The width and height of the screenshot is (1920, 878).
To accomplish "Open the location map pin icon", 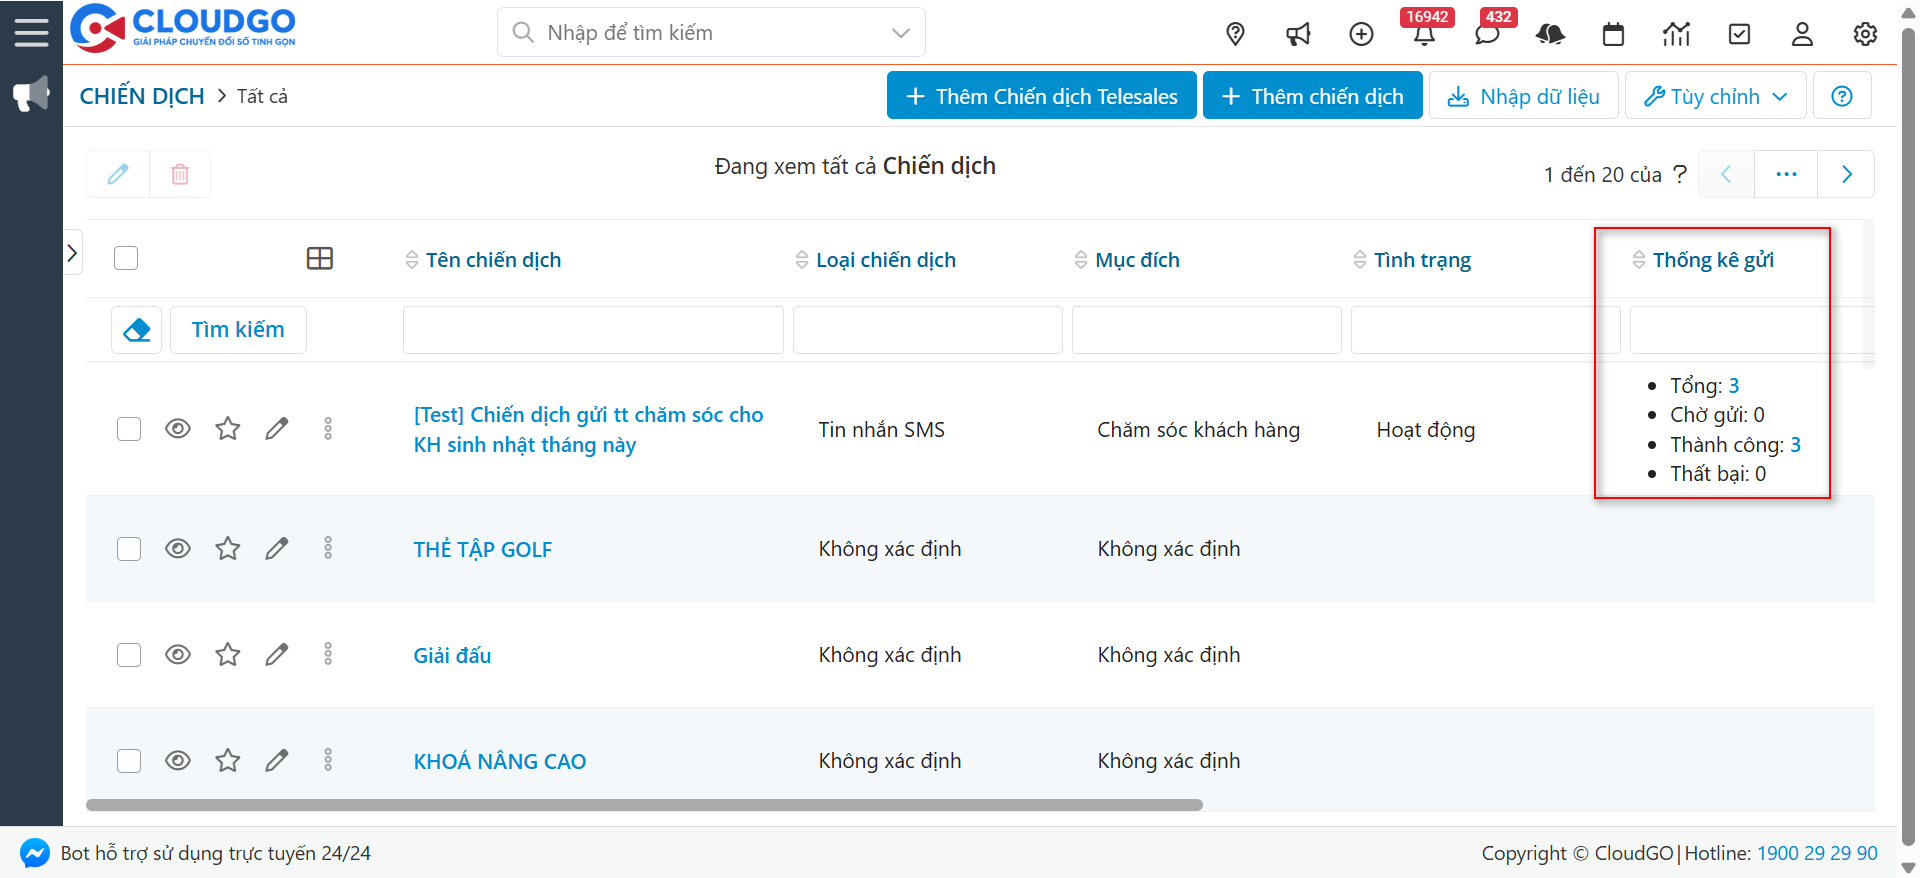I will [1235, 34].
